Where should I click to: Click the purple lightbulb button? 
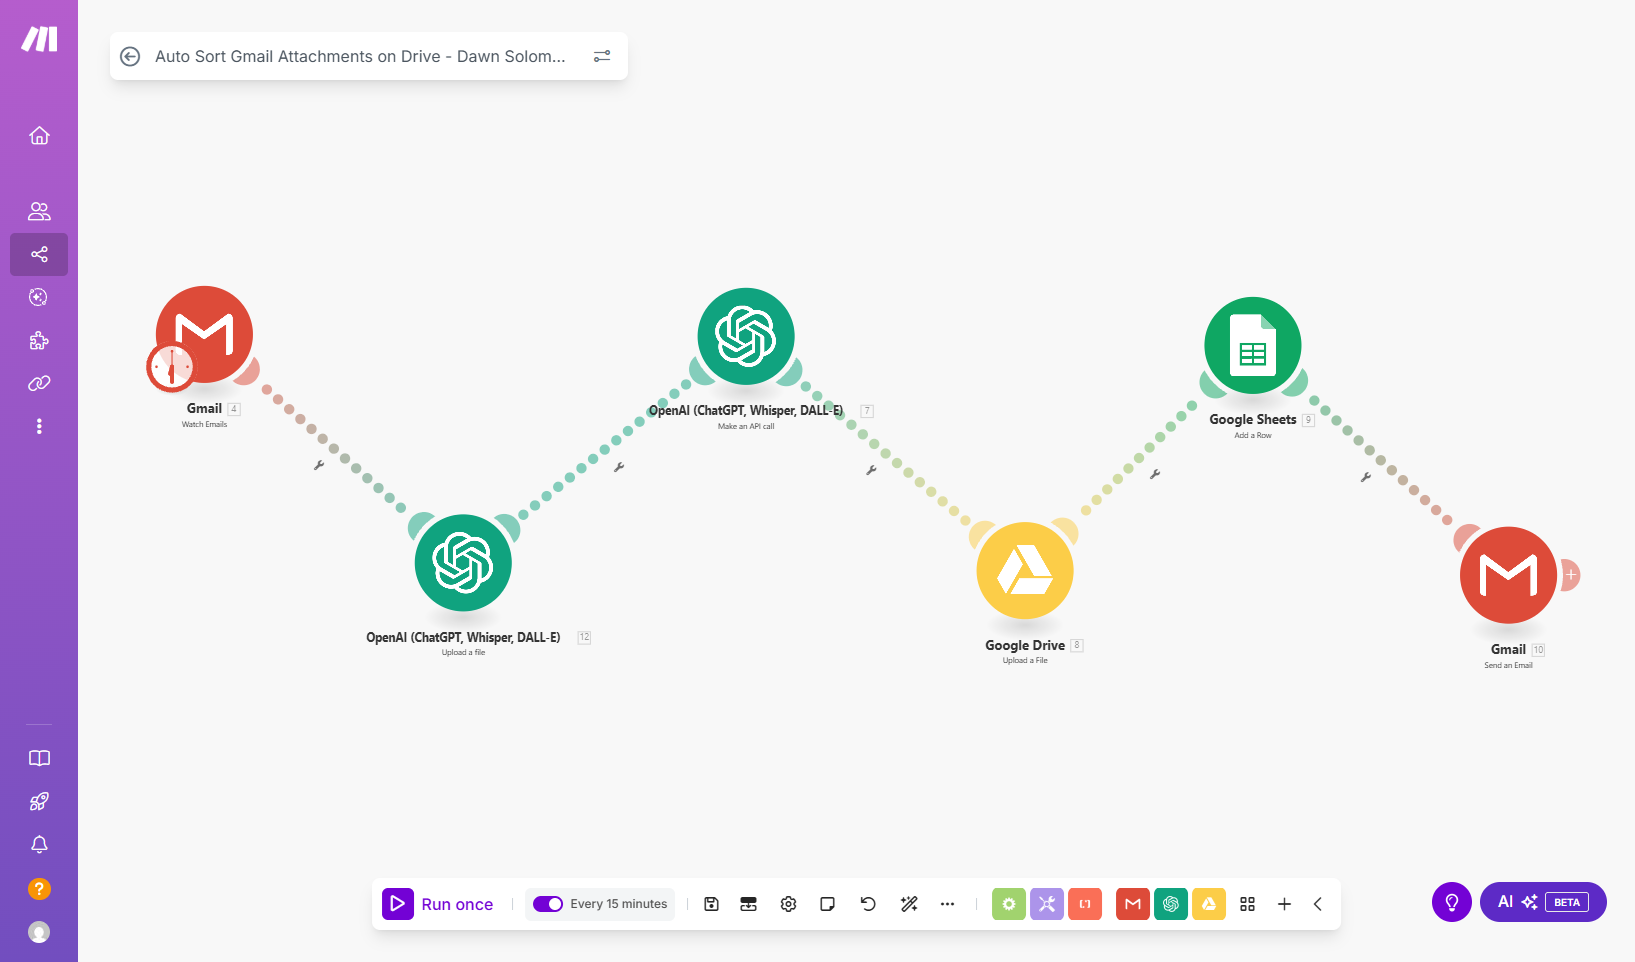click(1452, 902)
